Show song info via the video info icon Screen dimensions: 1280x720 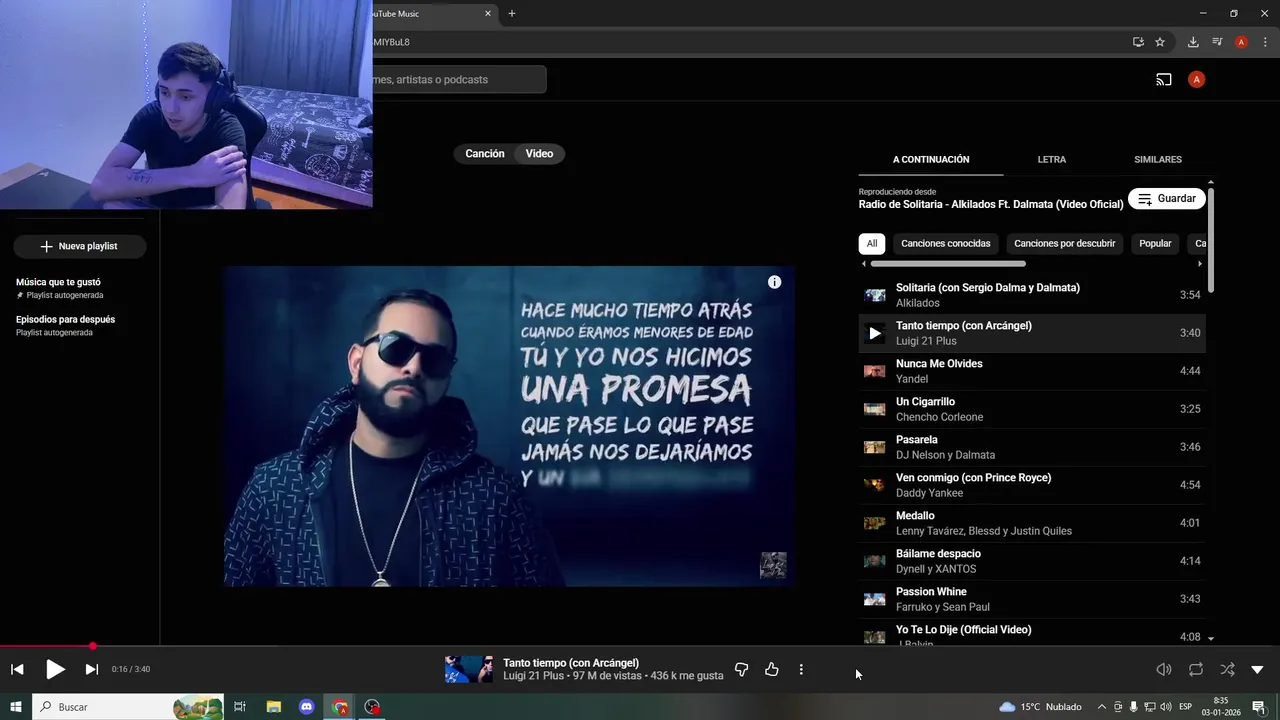774,282
